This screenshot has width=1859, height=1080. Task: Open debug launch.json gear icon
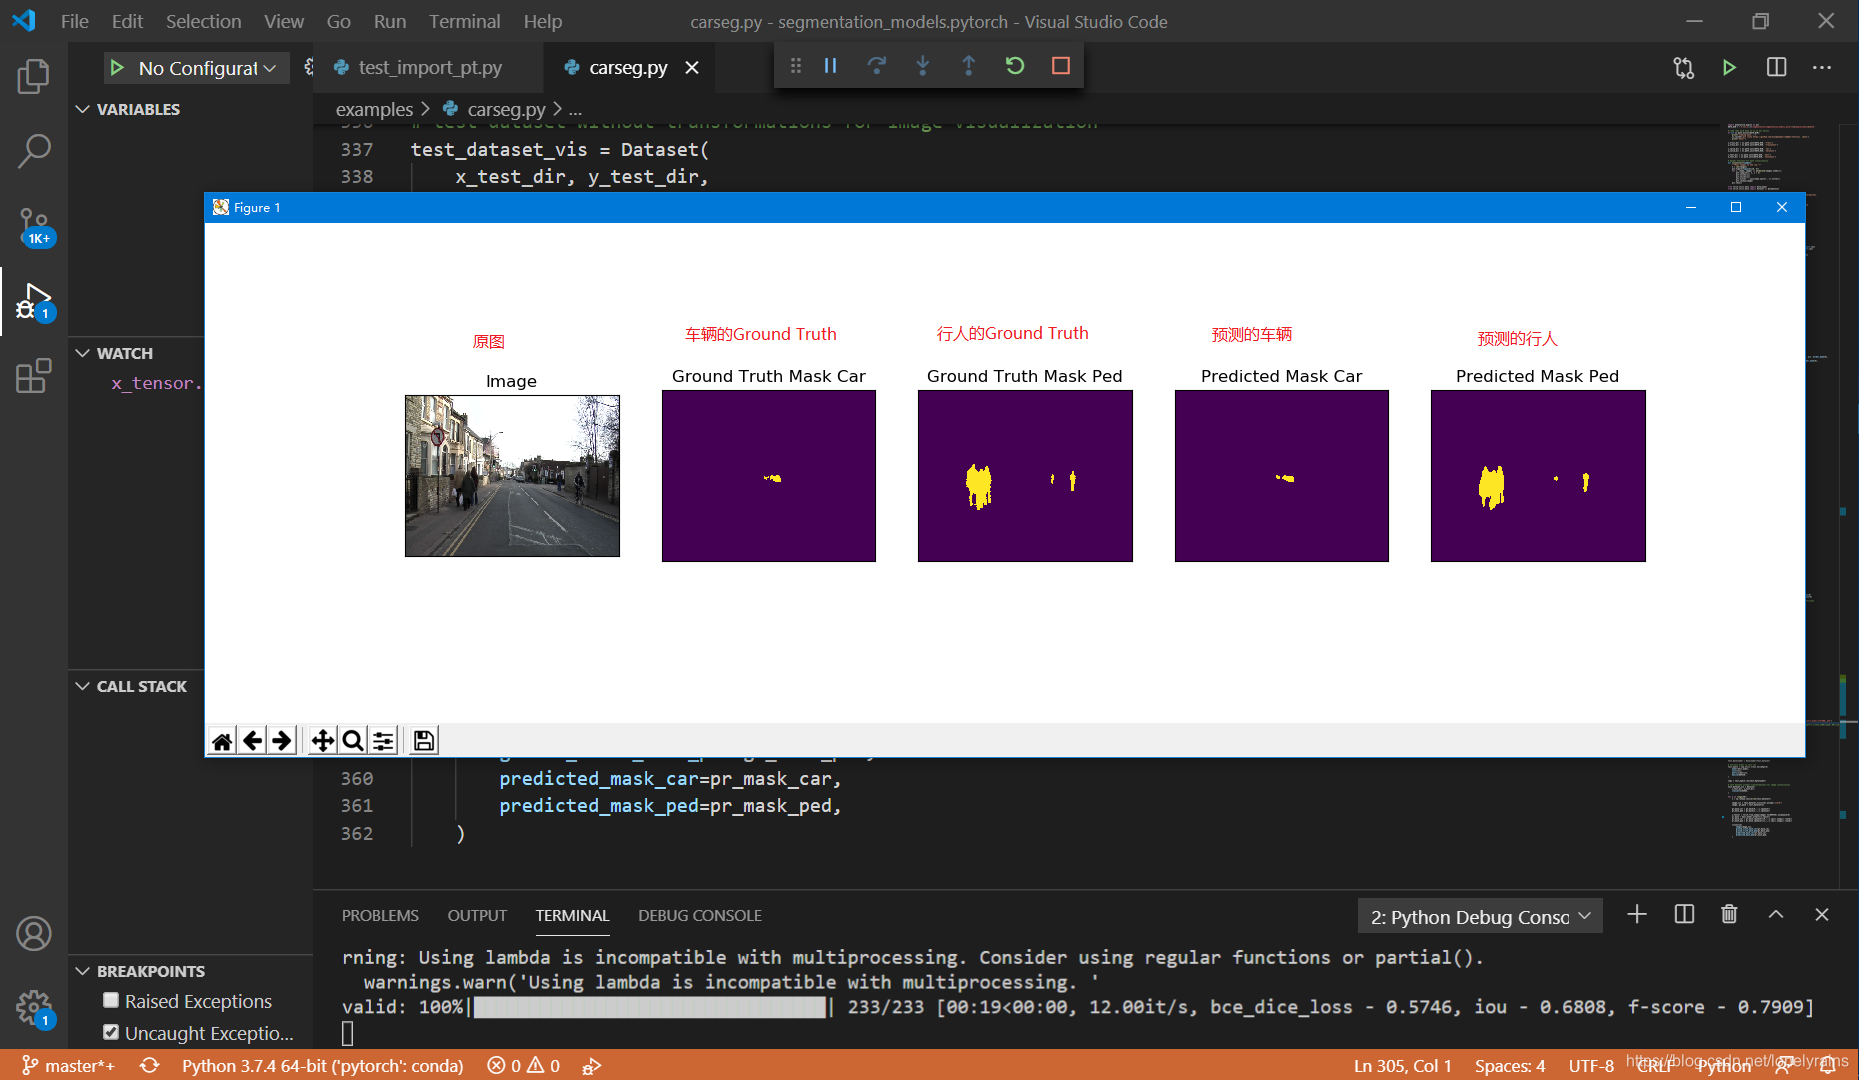[309, 67]
